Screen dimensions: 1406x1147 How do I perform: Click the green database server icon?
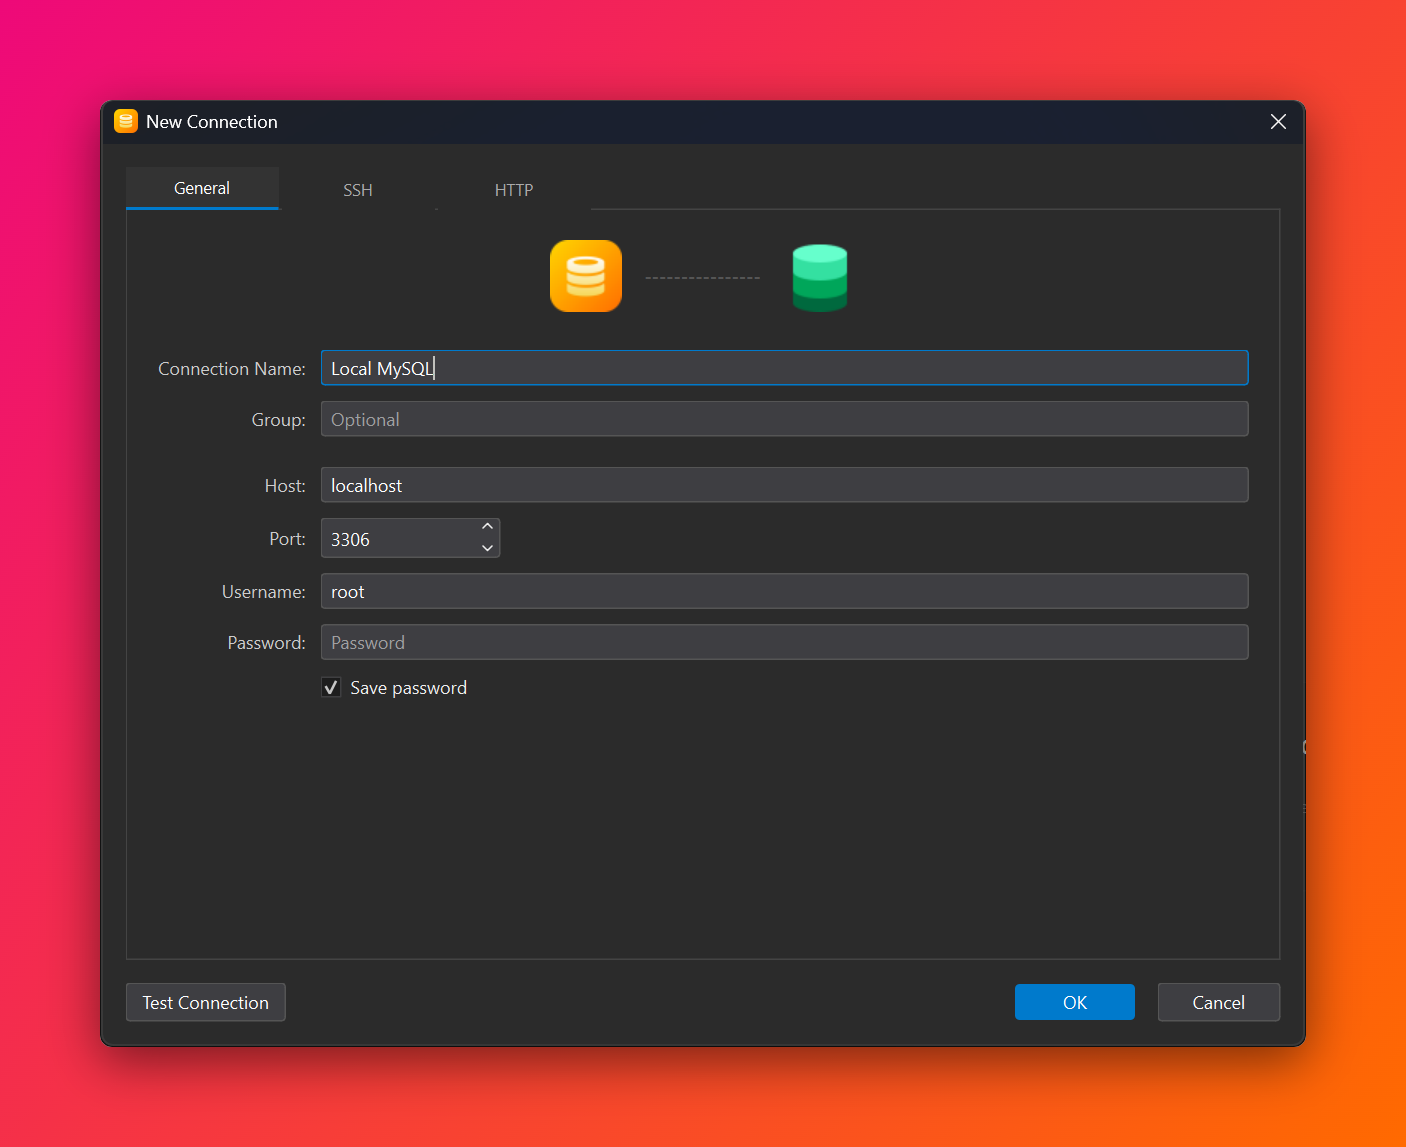pyautogui.click(x=820, y=278)
